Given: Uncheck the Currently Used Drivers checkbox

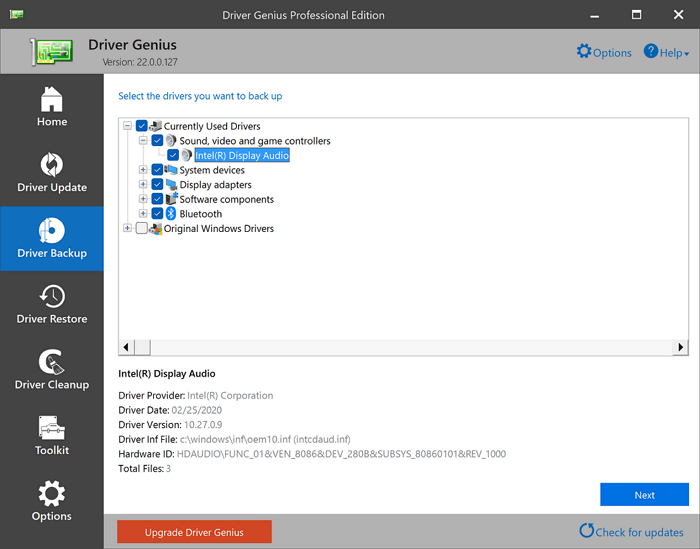Looking at the screenshot, I should (x=142, y=127).
